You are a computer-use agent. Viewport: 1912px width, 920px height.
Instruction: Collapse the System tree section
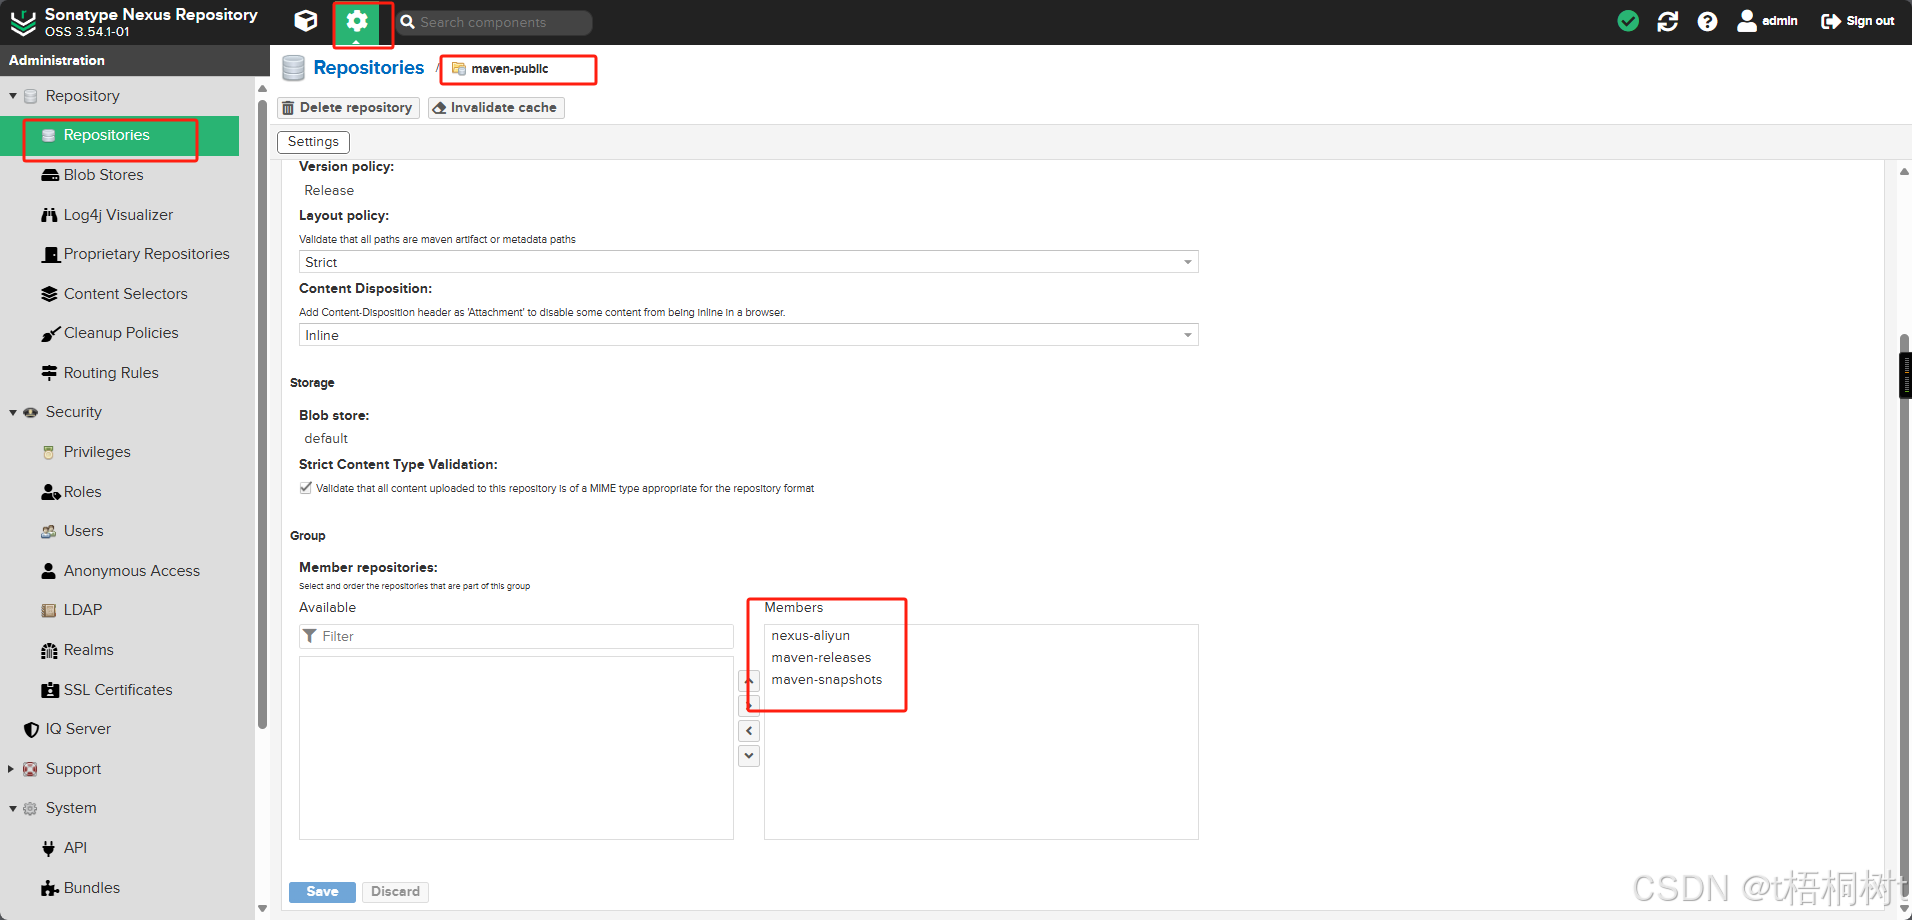pos(13,808)
